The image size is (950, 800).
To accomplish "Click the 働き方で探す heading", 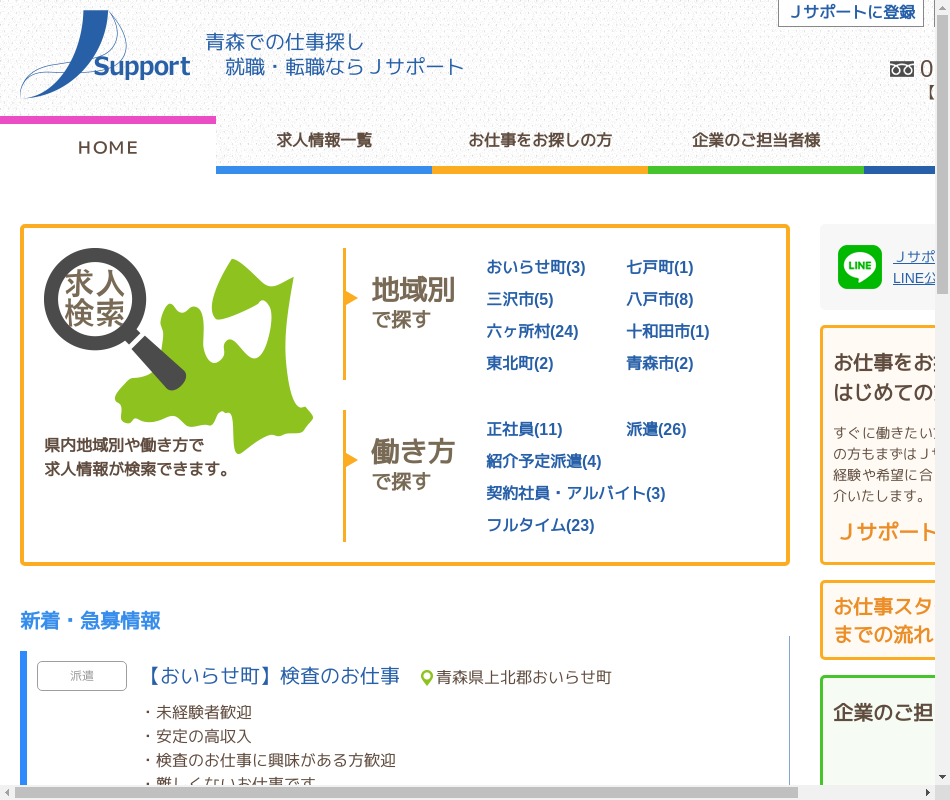I will coord(413,464).
